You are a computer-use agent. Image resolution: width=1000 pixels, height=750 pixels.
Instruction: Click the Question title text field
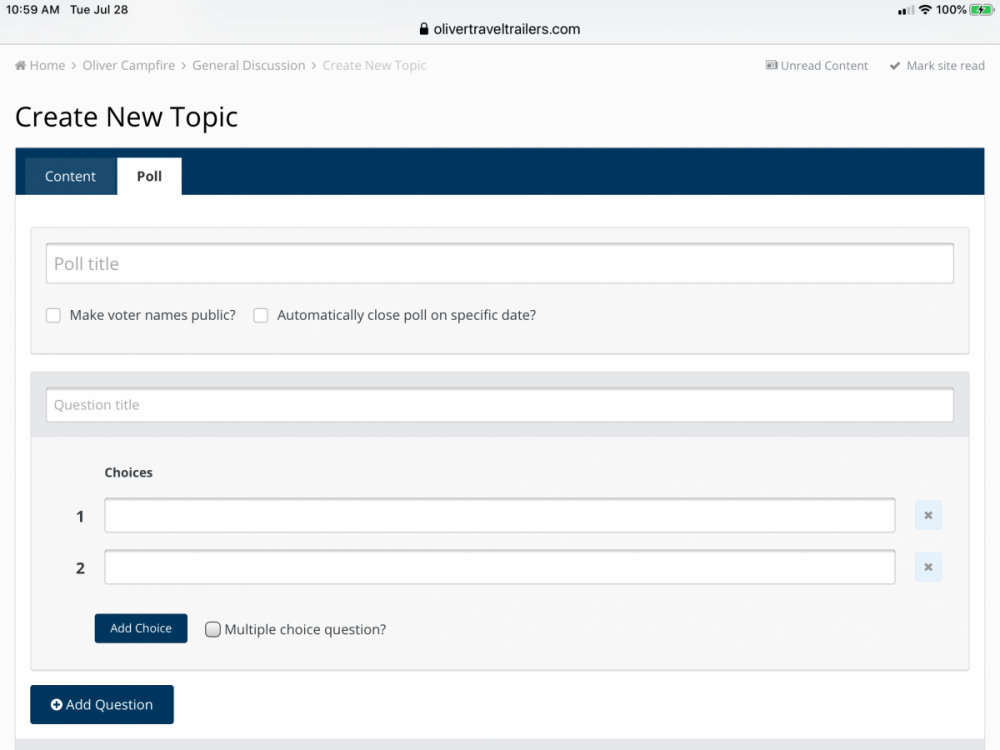[x=499, y=405]
